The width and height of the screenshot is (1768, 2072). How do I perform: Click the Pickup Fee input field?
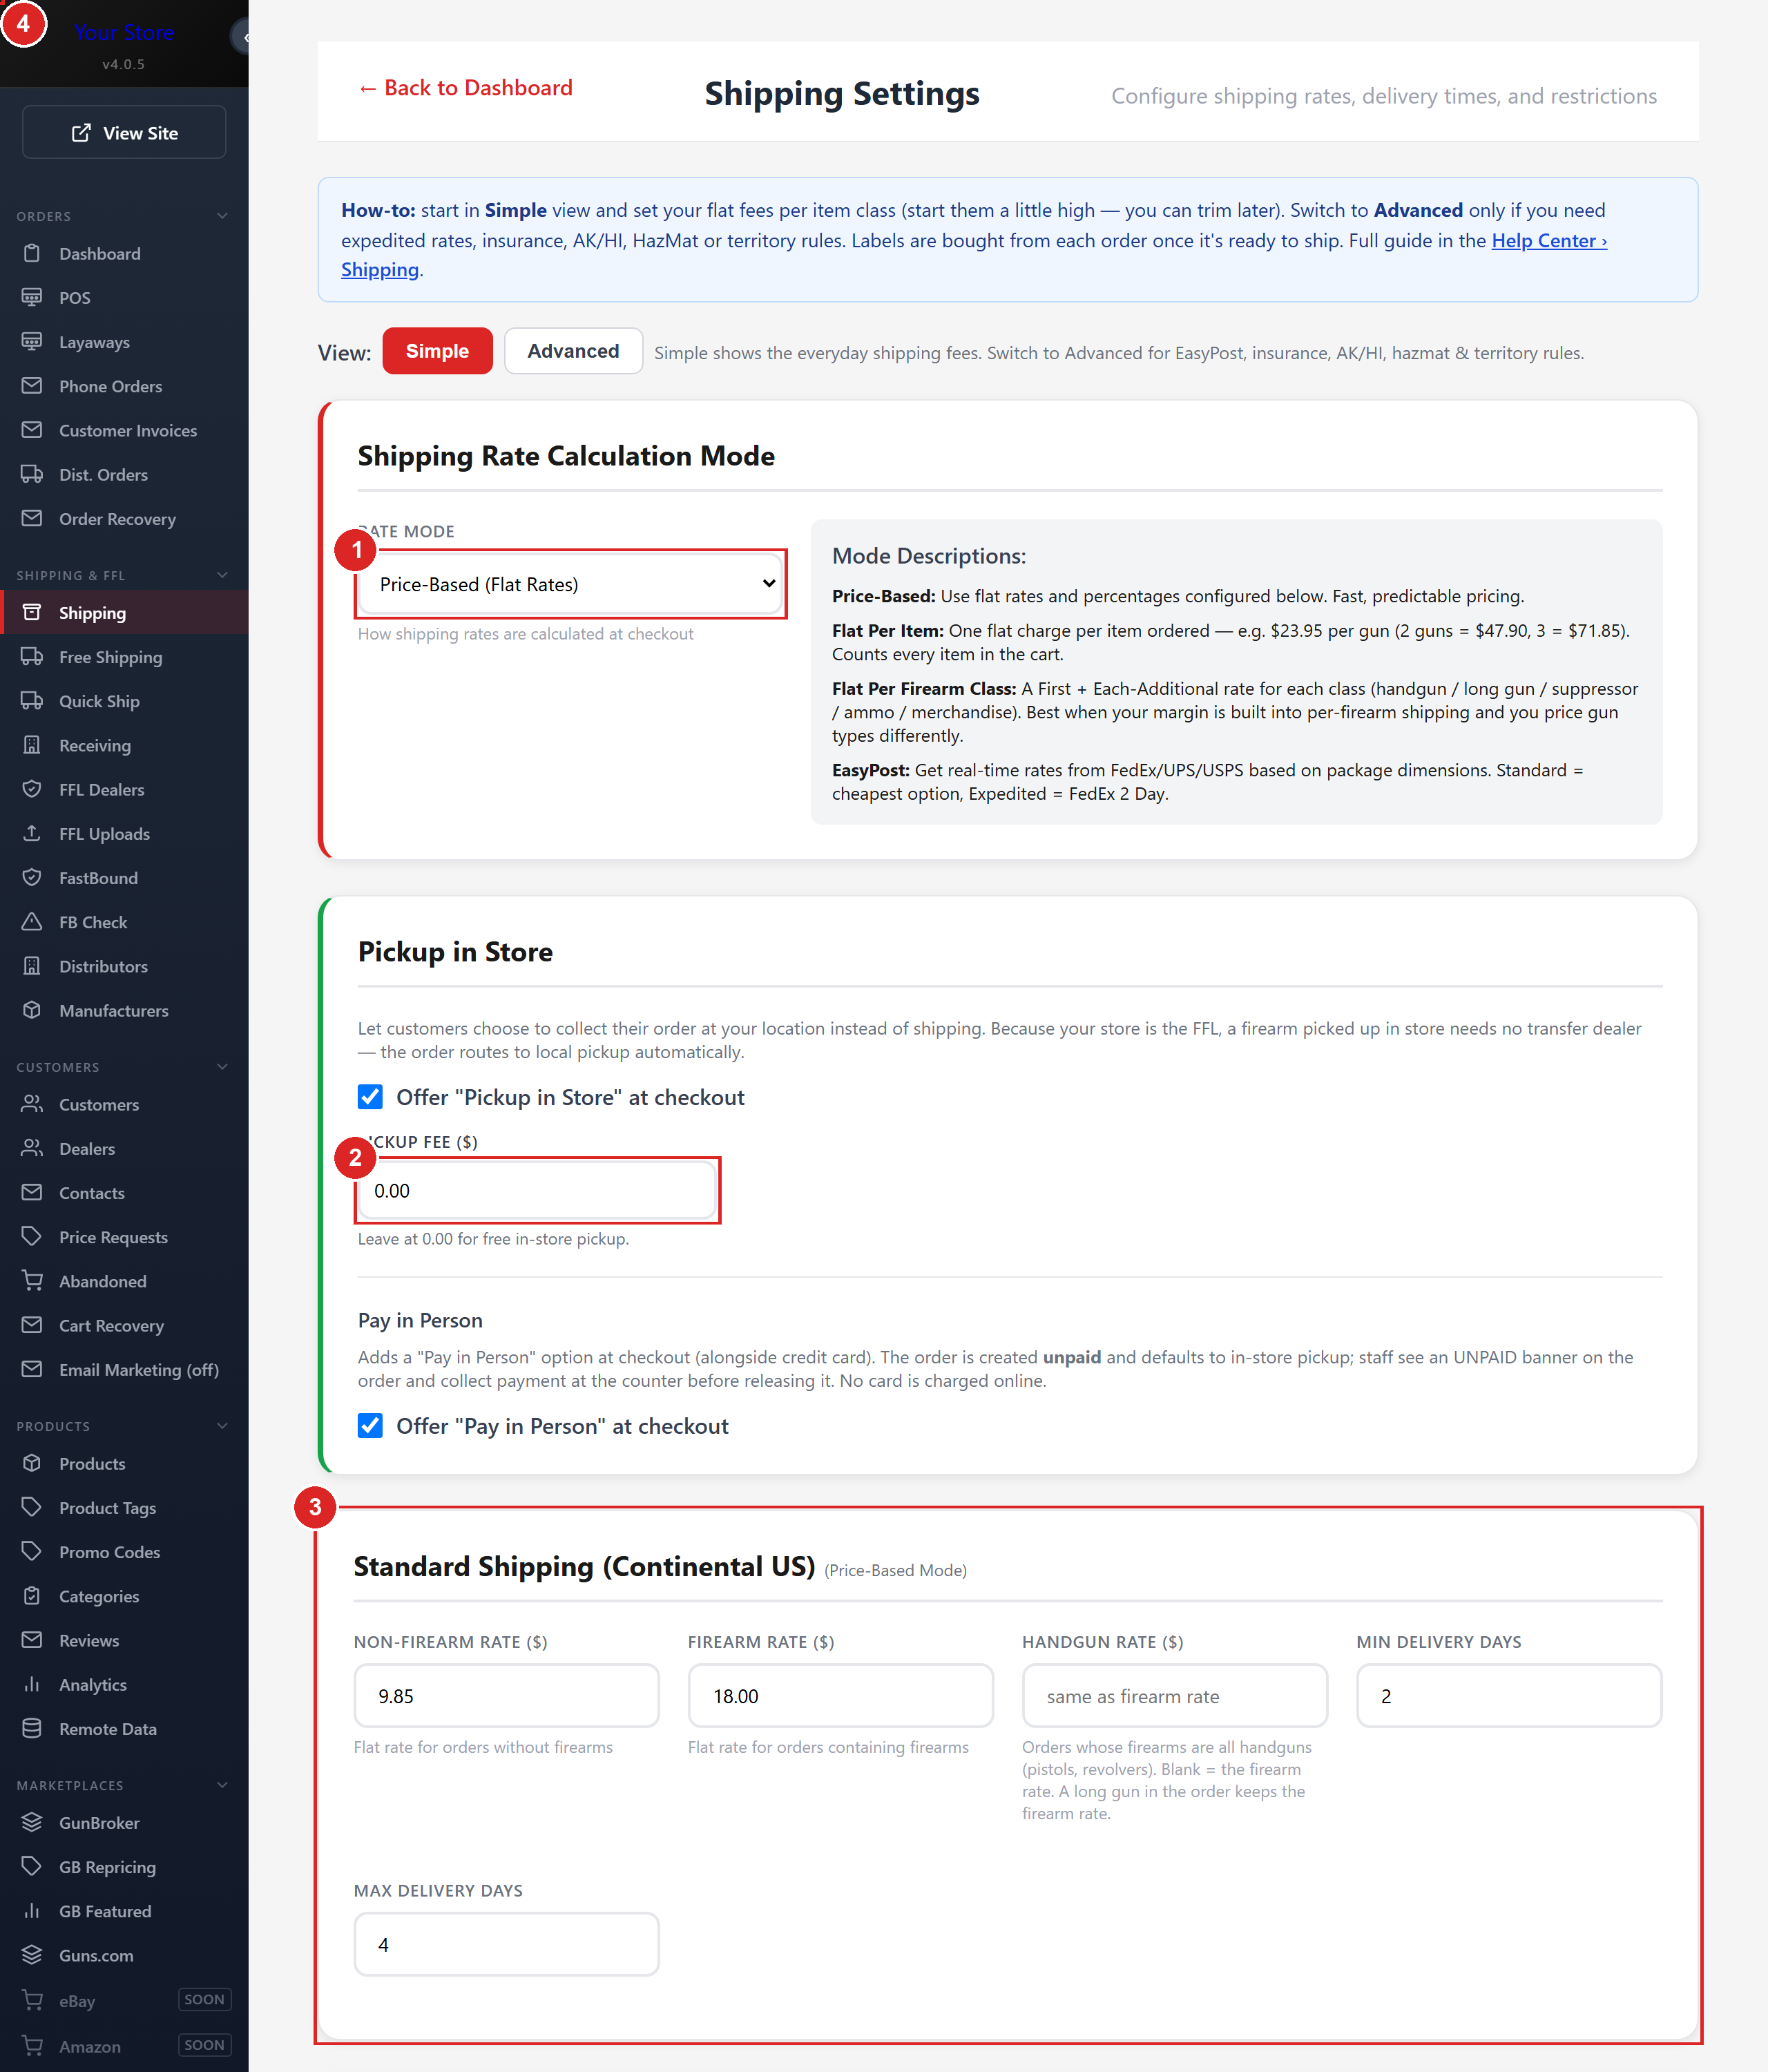coord(537,1190)
